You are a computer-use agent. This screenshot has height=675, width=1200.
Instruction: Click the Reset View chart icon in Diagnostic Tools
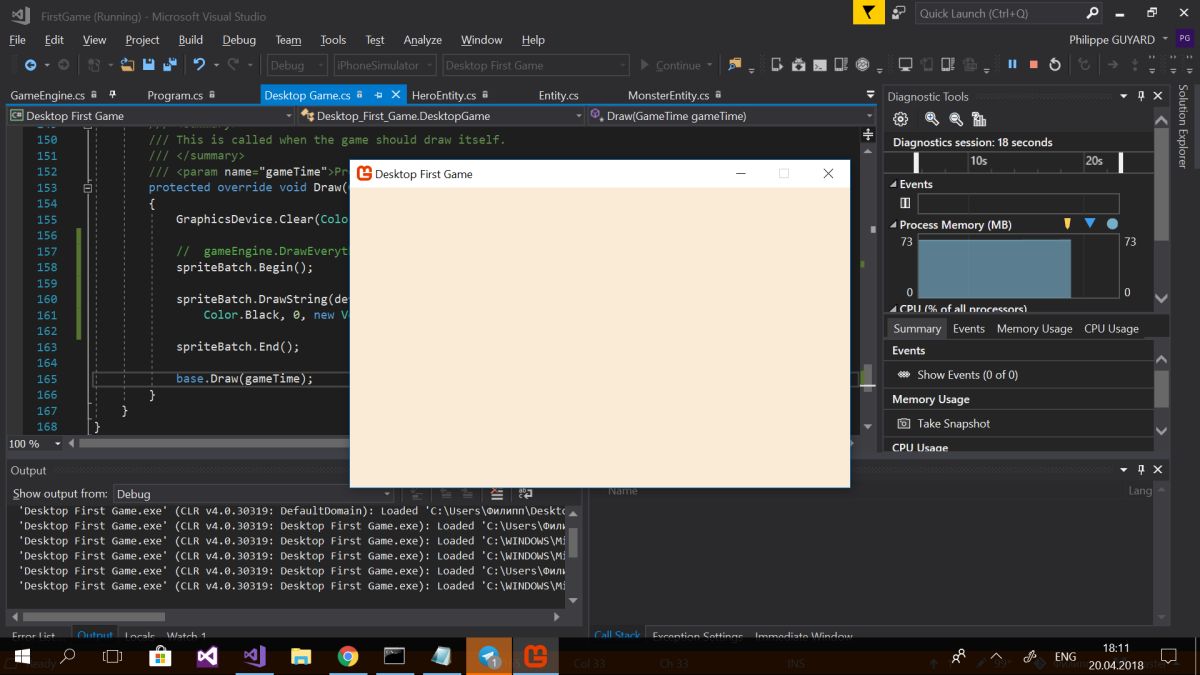point(979,119)
